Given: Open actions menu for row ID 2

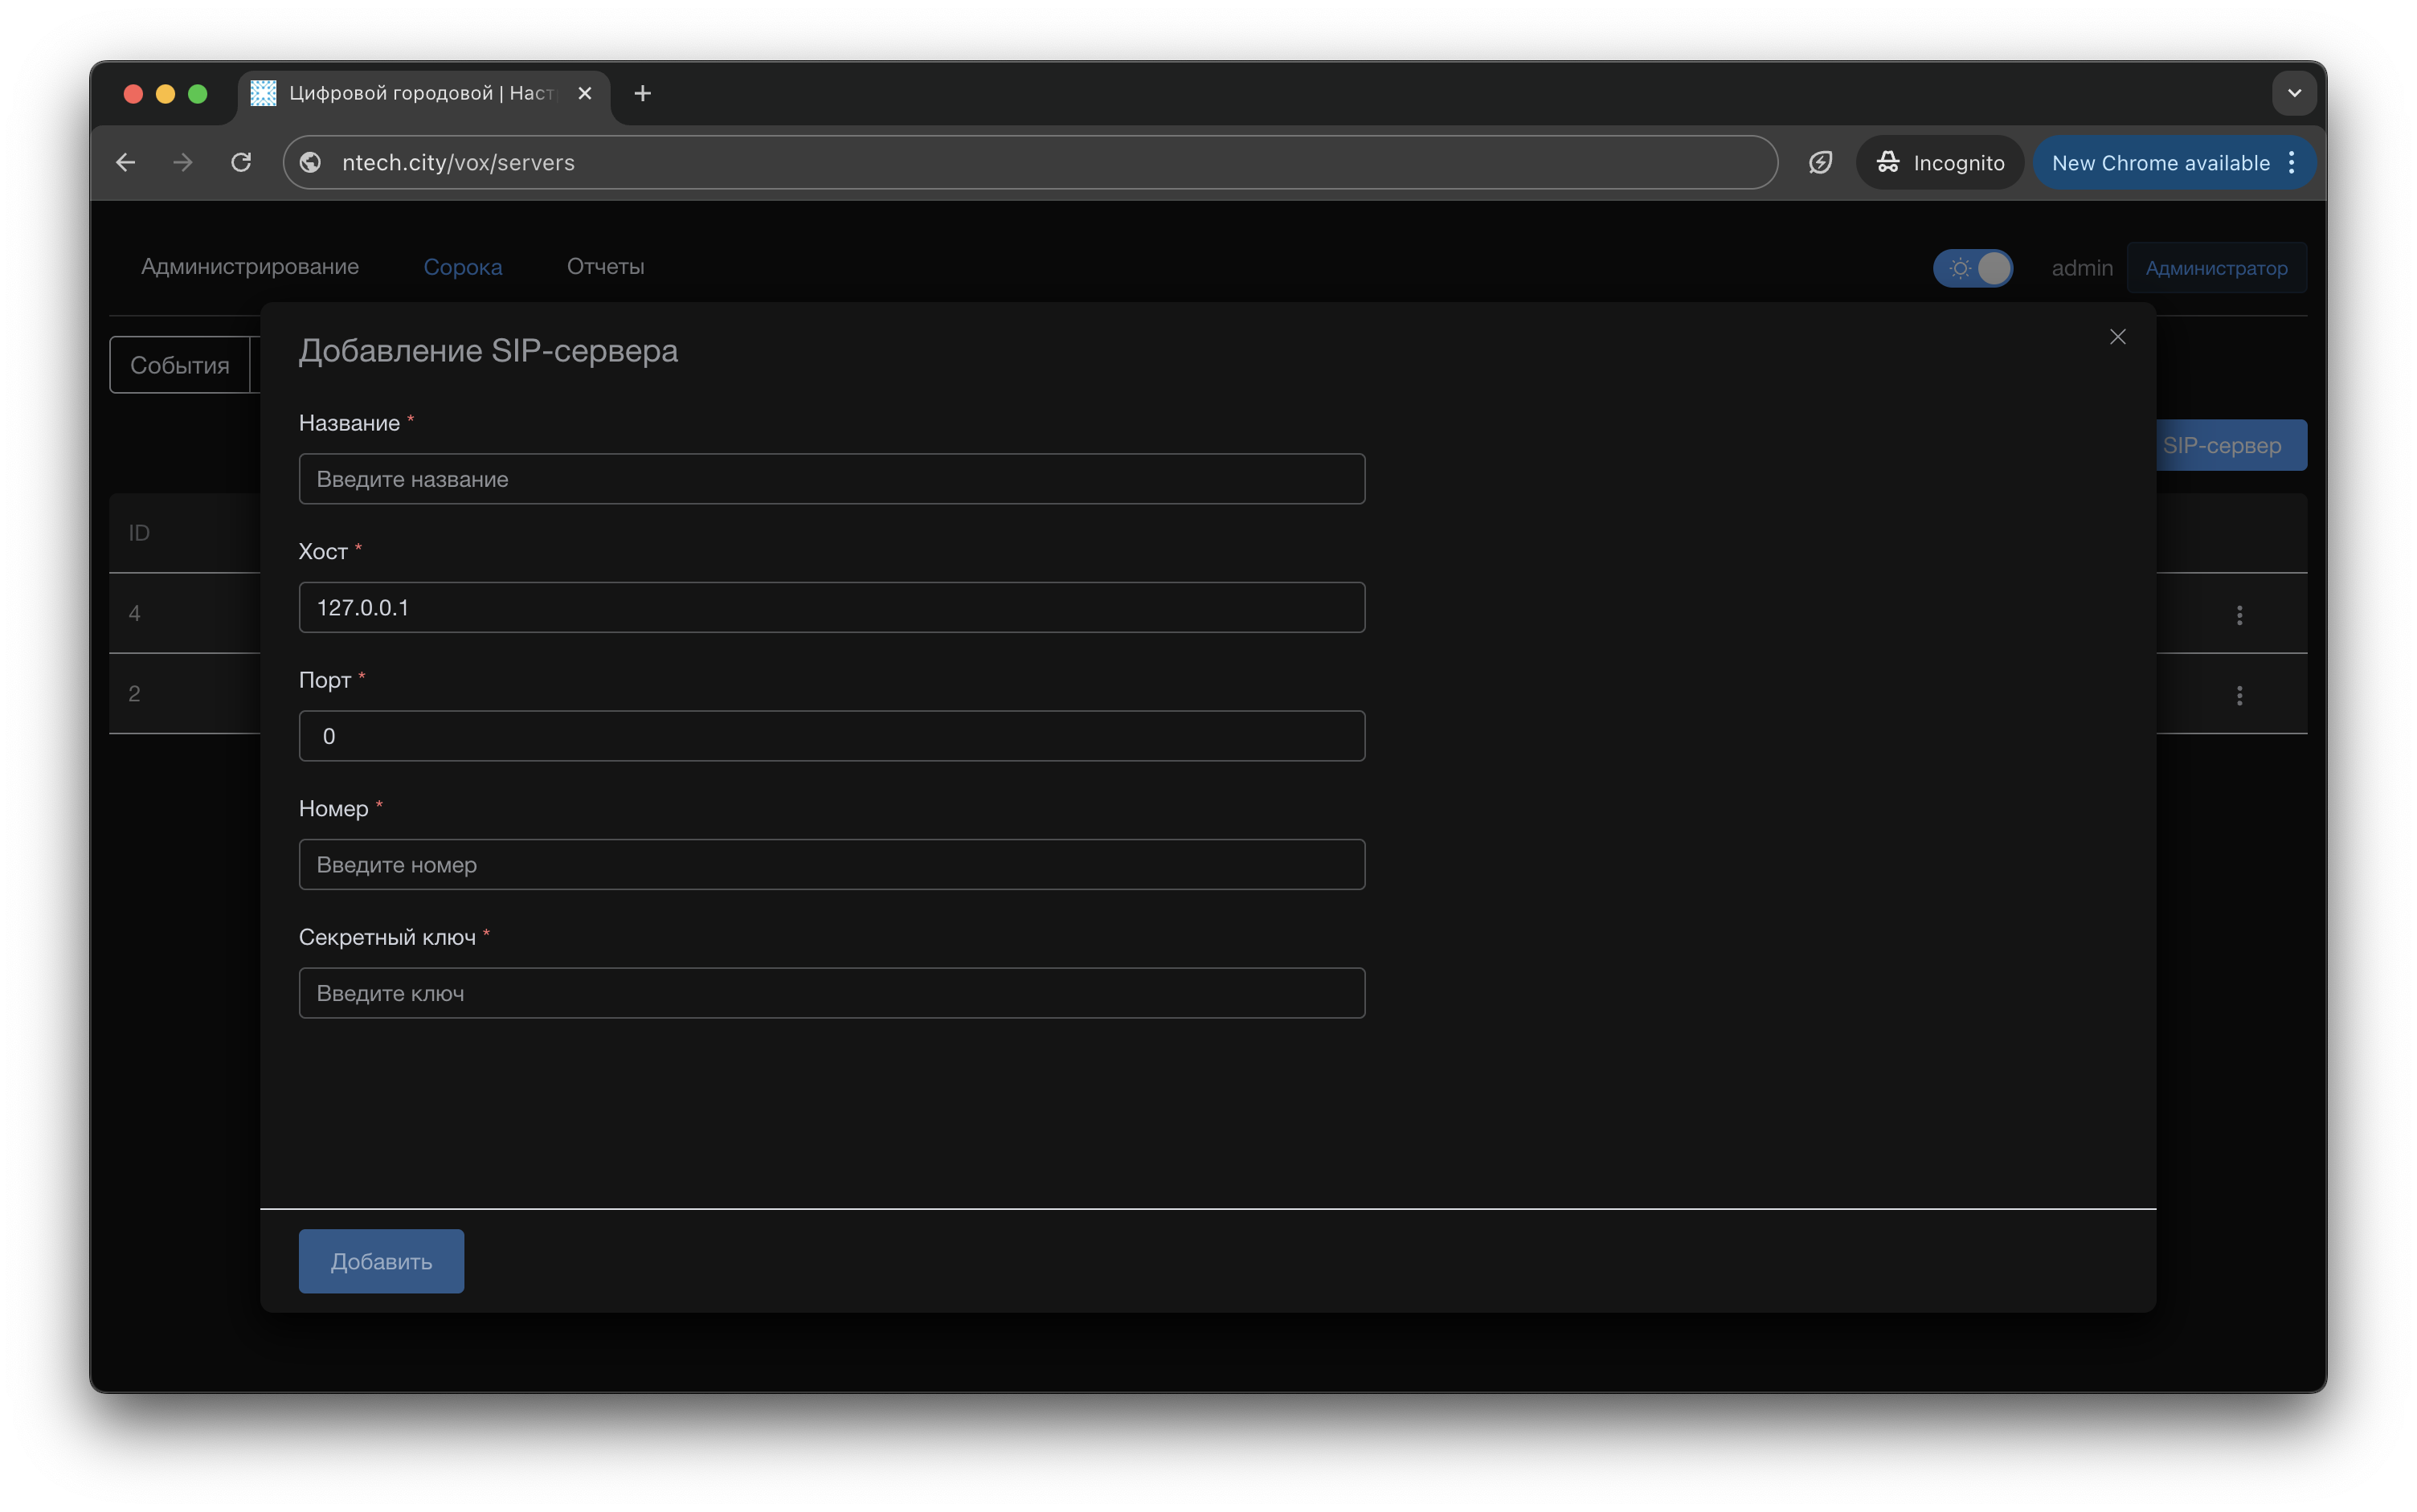Looking at the screenshot, I should (x=2239, y=695).
